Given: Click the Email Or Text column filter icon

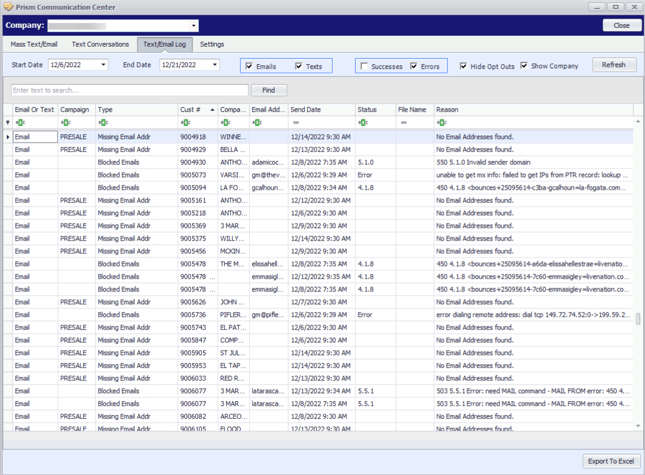Looking at the screenshot, I should pyautogui.click(x=20, y=123).
